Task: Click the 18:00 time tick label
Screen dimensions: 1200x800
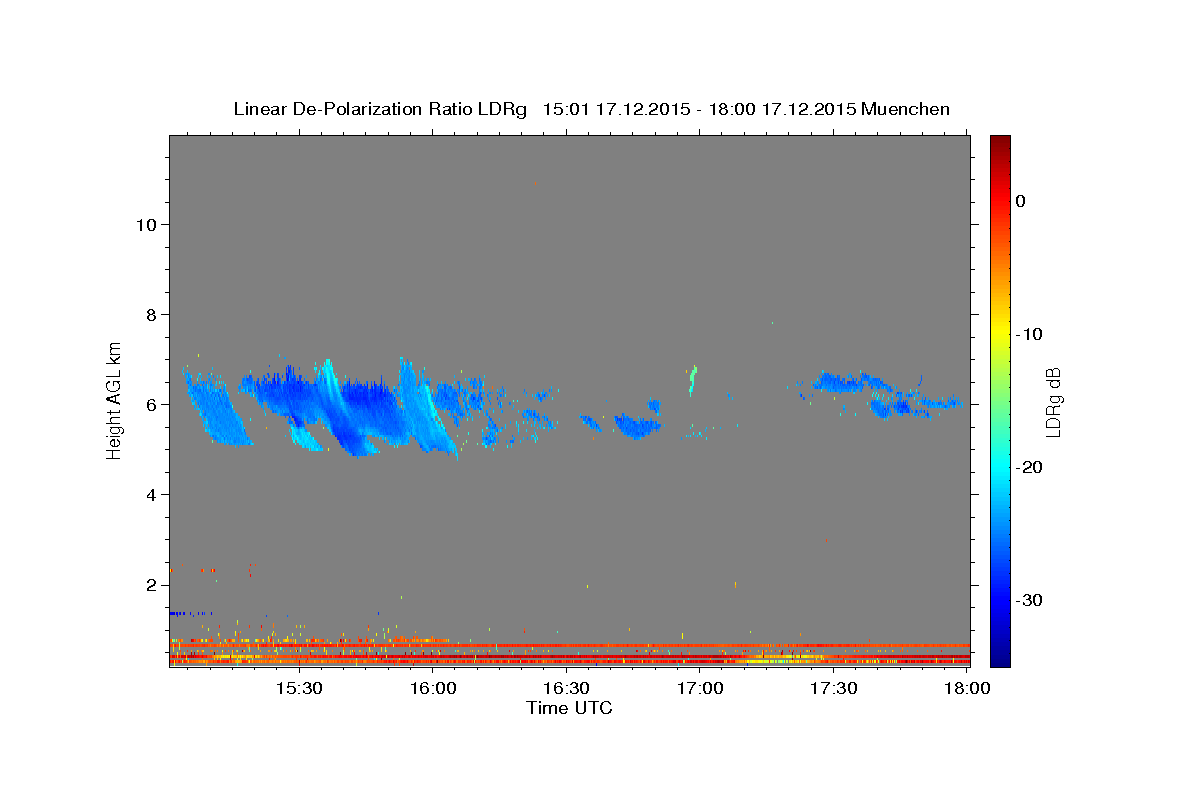Action: [967, 689]
